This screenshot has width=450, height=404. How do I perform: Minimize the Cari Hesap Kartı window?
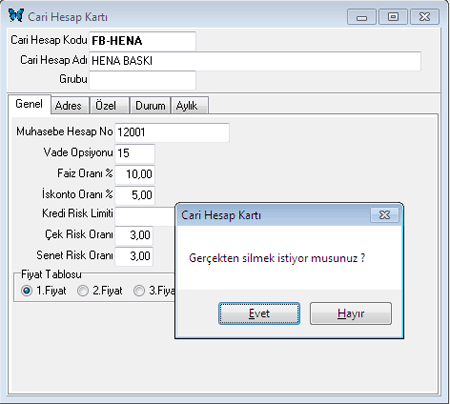(x=362, y=17)
